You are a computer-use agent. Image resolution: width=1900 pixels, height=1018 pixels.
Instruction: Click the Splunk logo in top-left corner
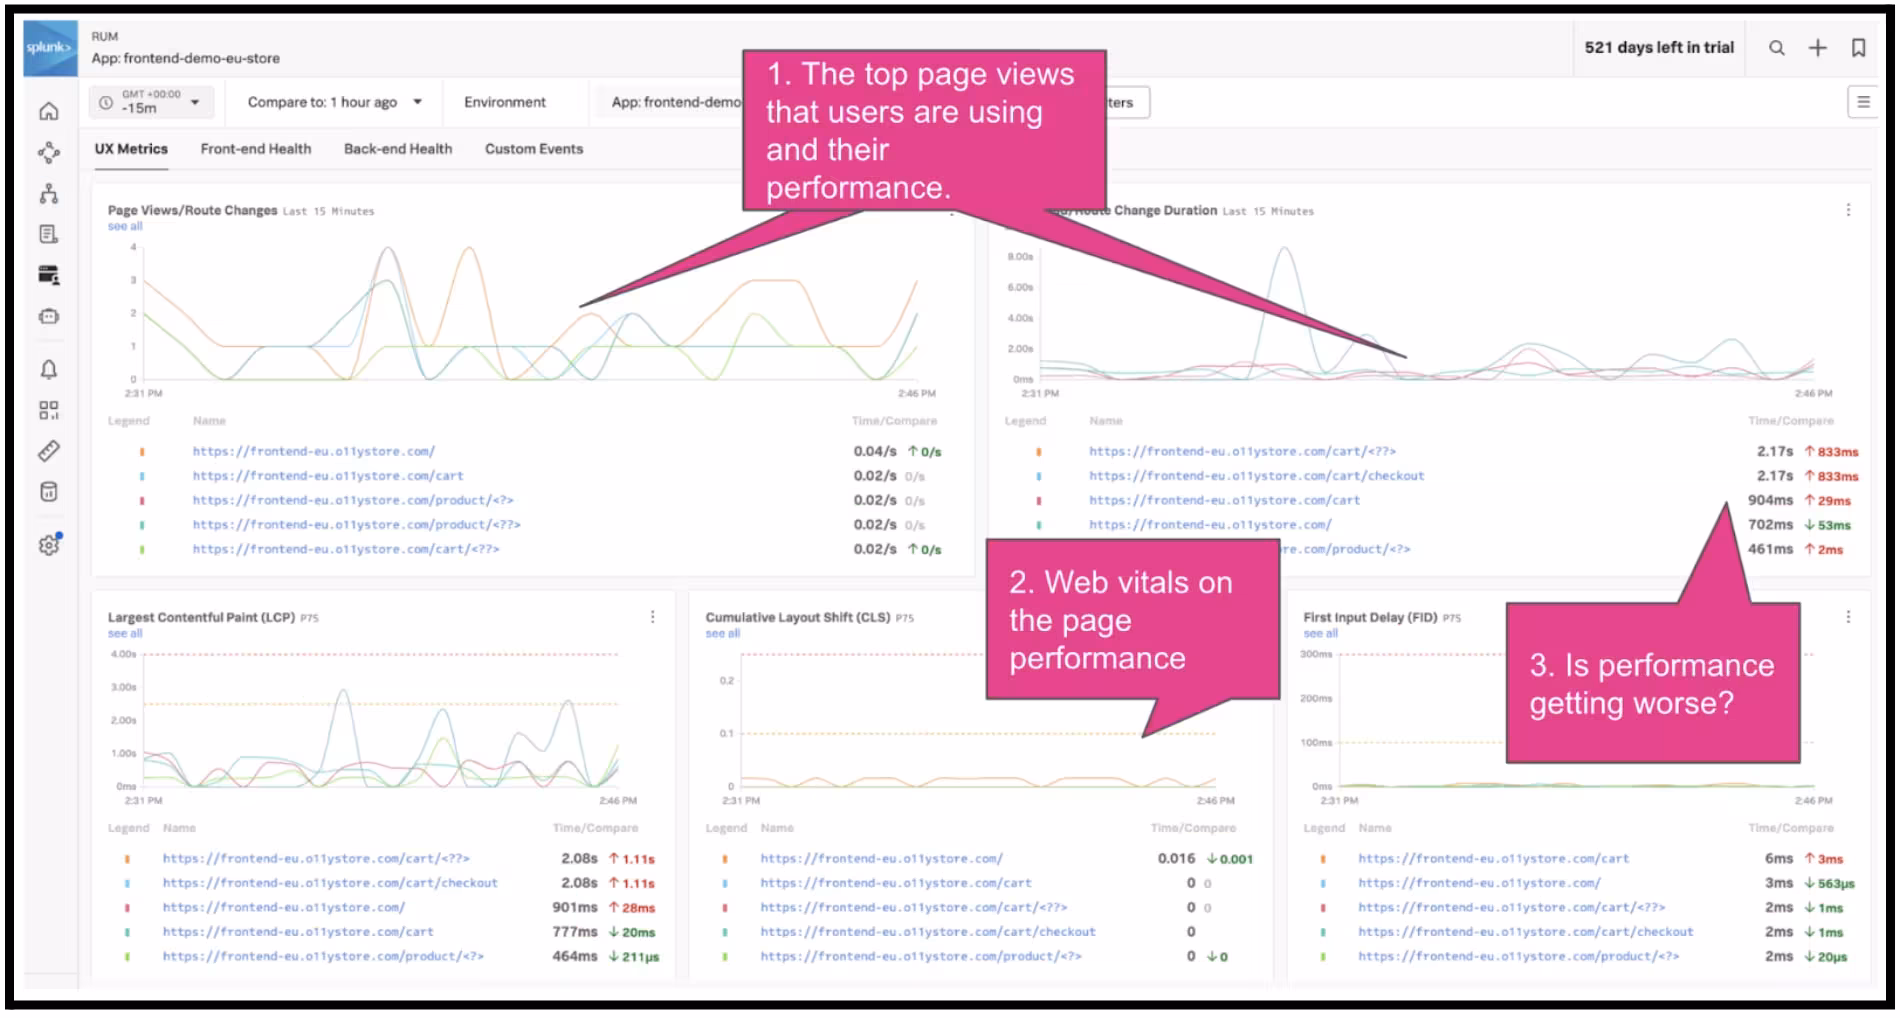coord(49,48)
